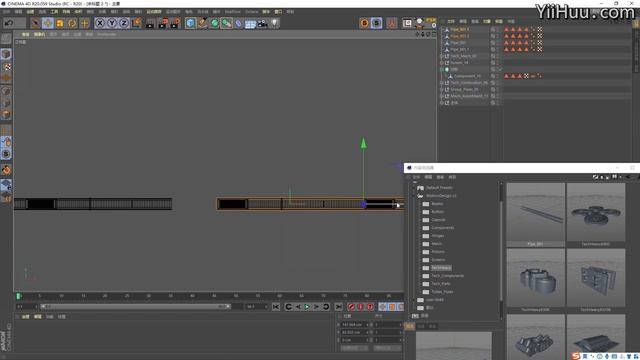The image size is (640, 360).
Task: Open the Tech_Parts folder in Content Browser
Action: point(441,284)
